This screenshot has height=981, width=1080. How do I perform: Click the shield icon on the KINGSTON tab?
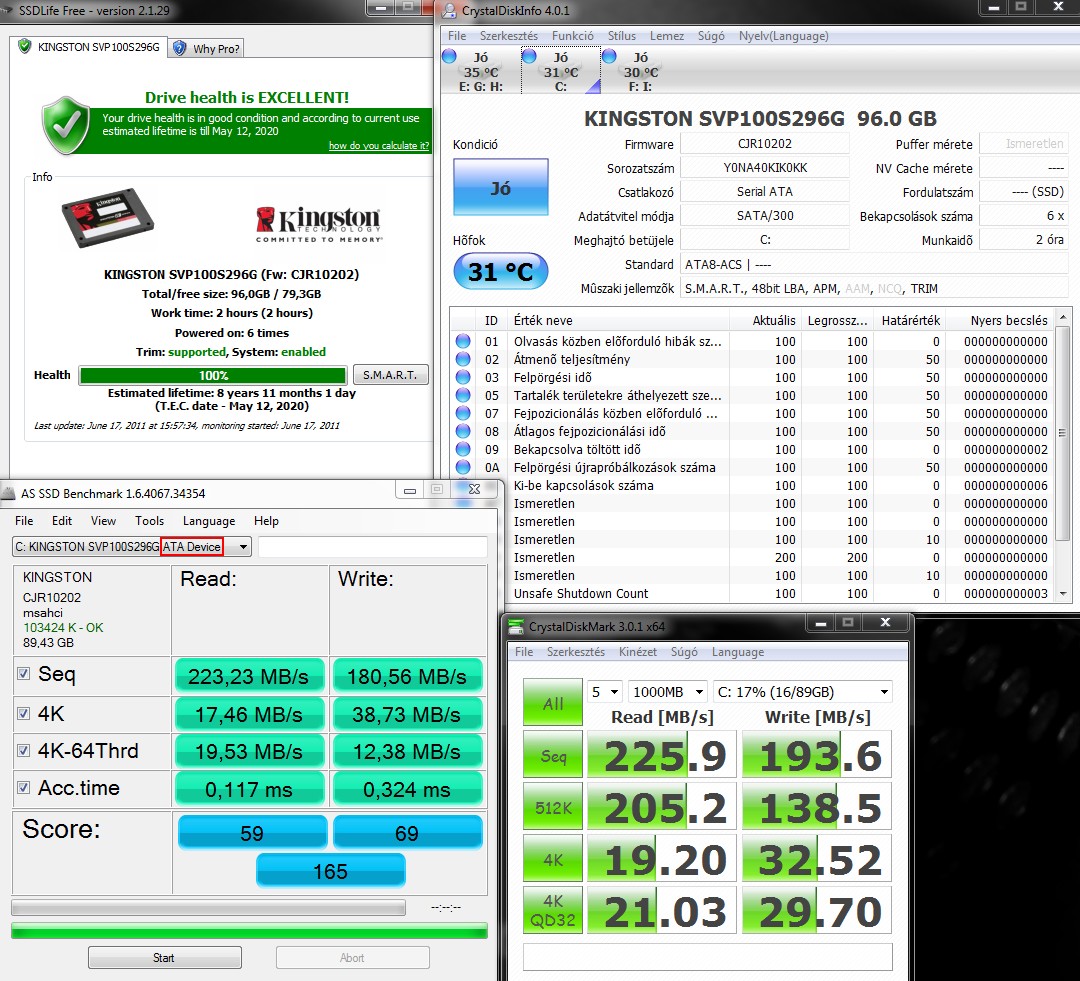(x=25, y=47)
